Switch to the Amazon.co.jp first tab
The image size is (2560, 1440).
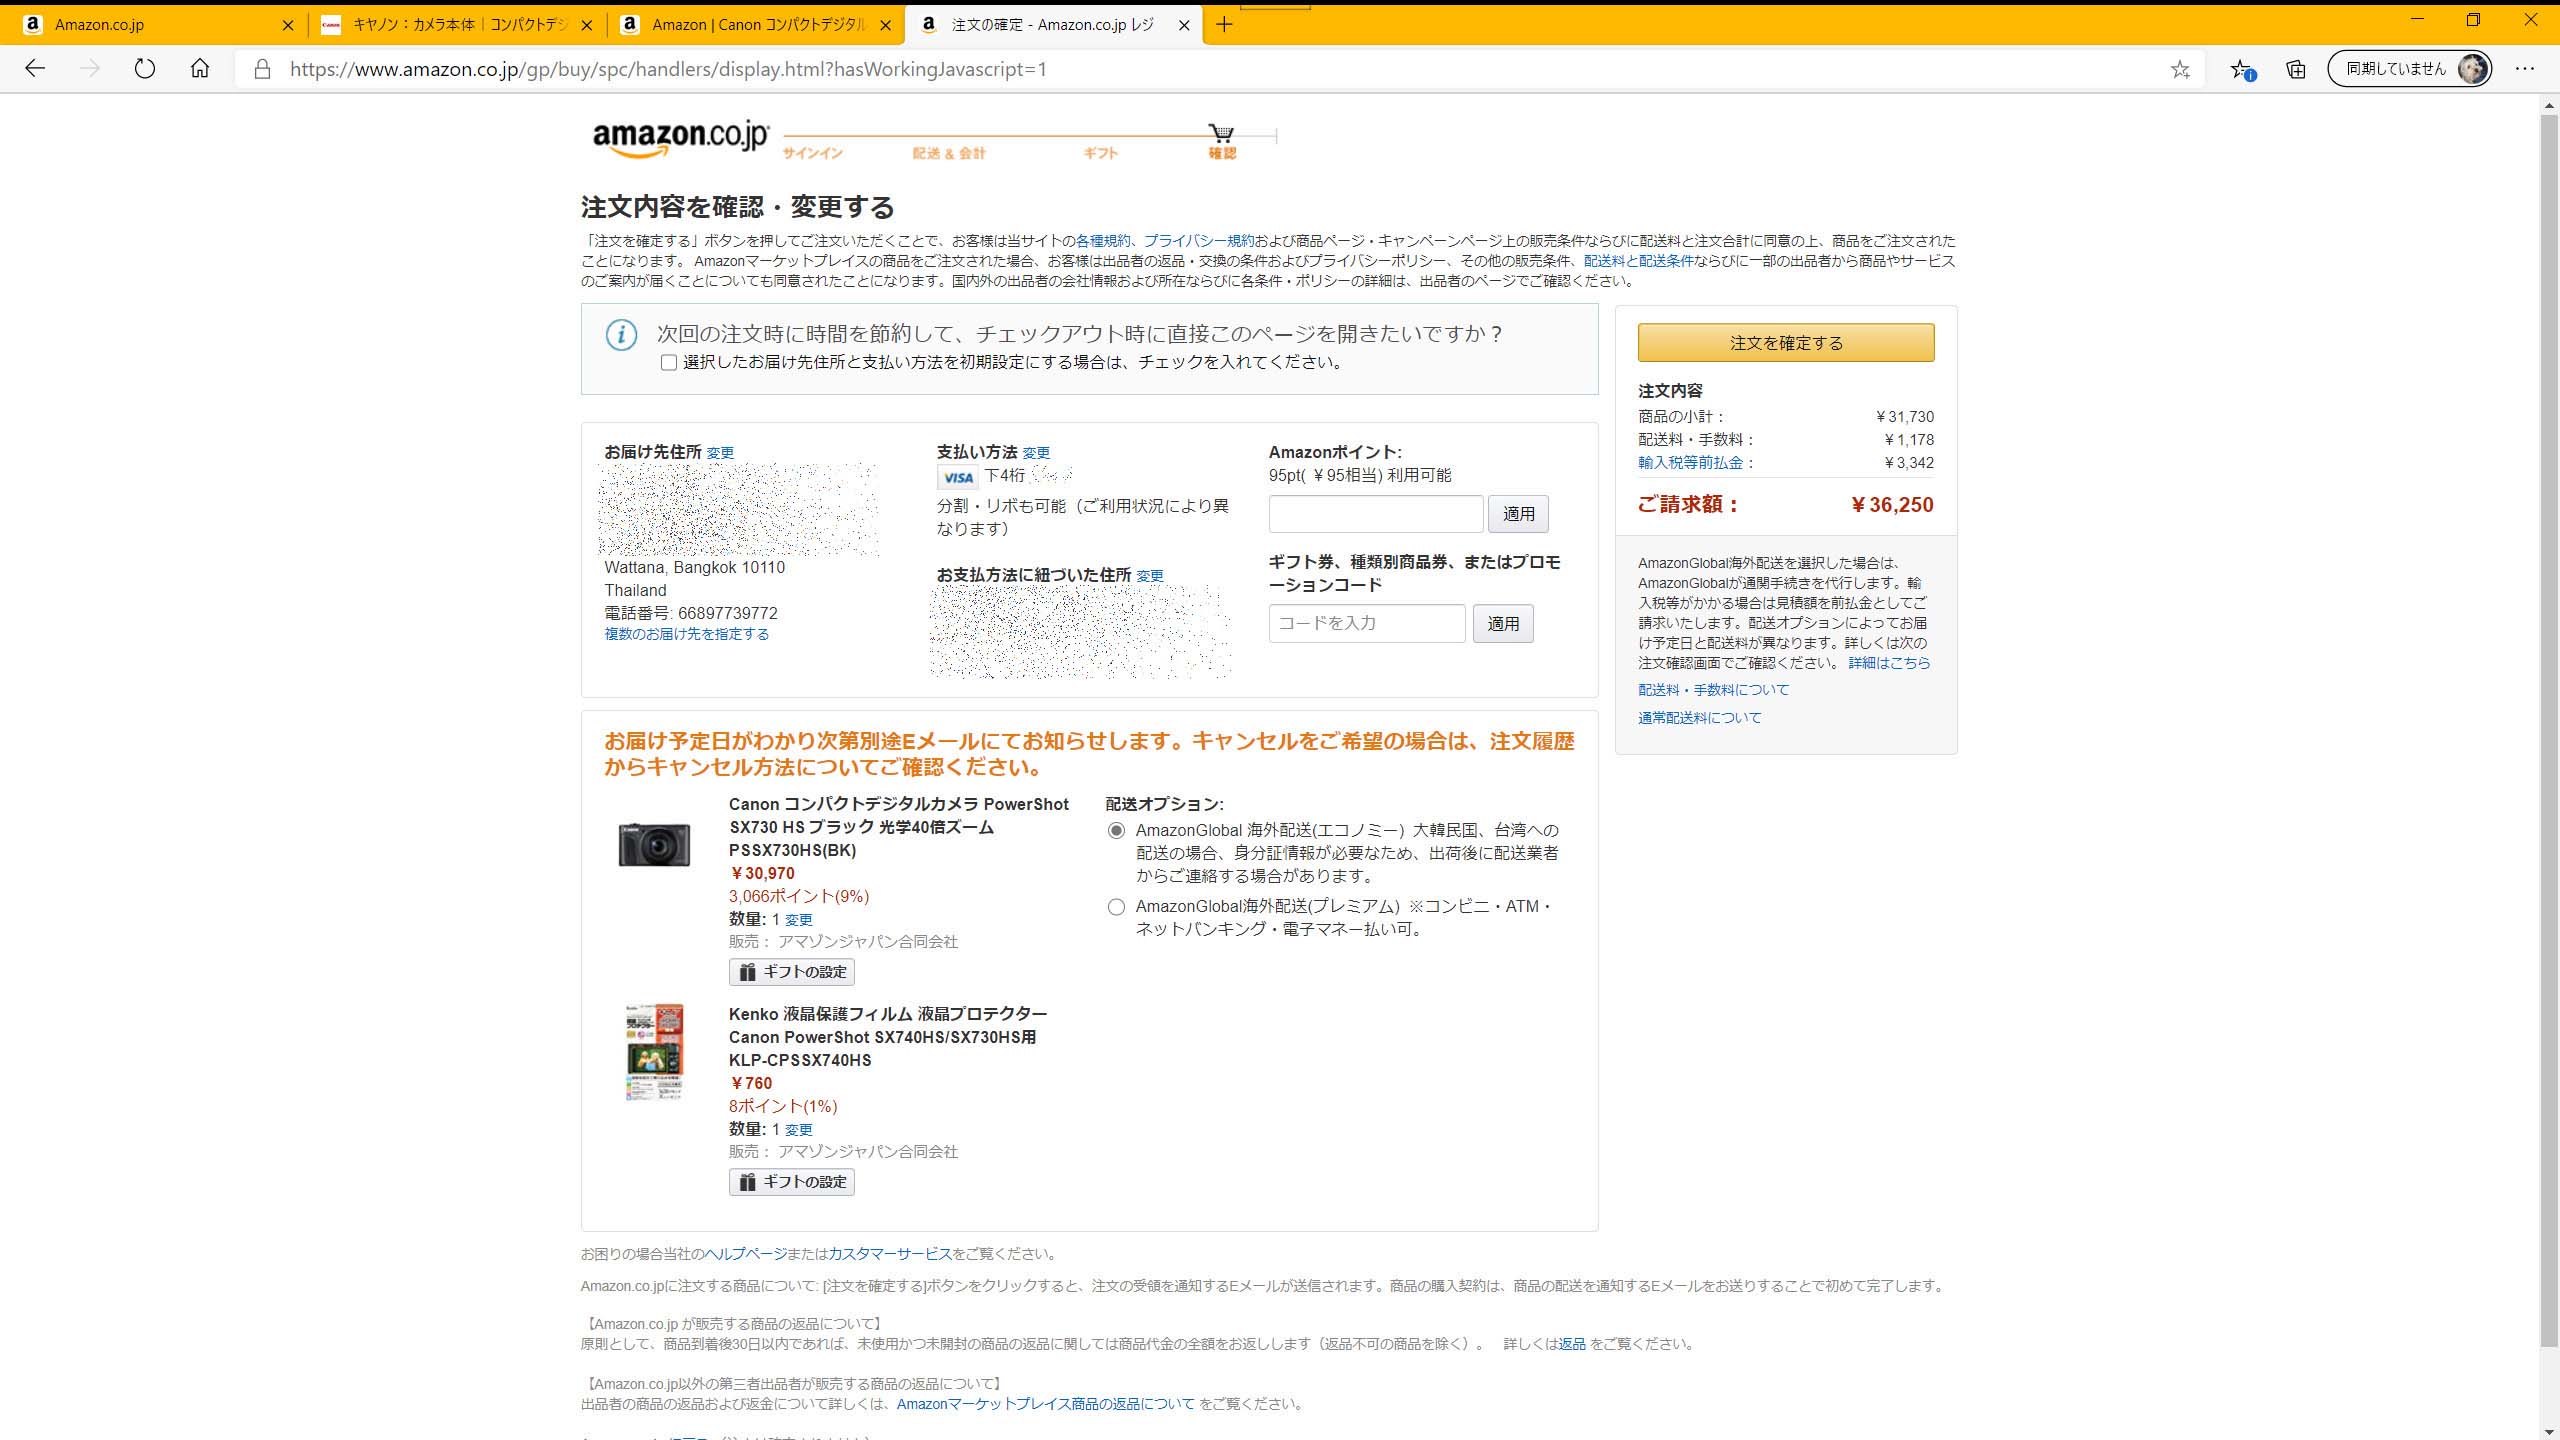150,25
